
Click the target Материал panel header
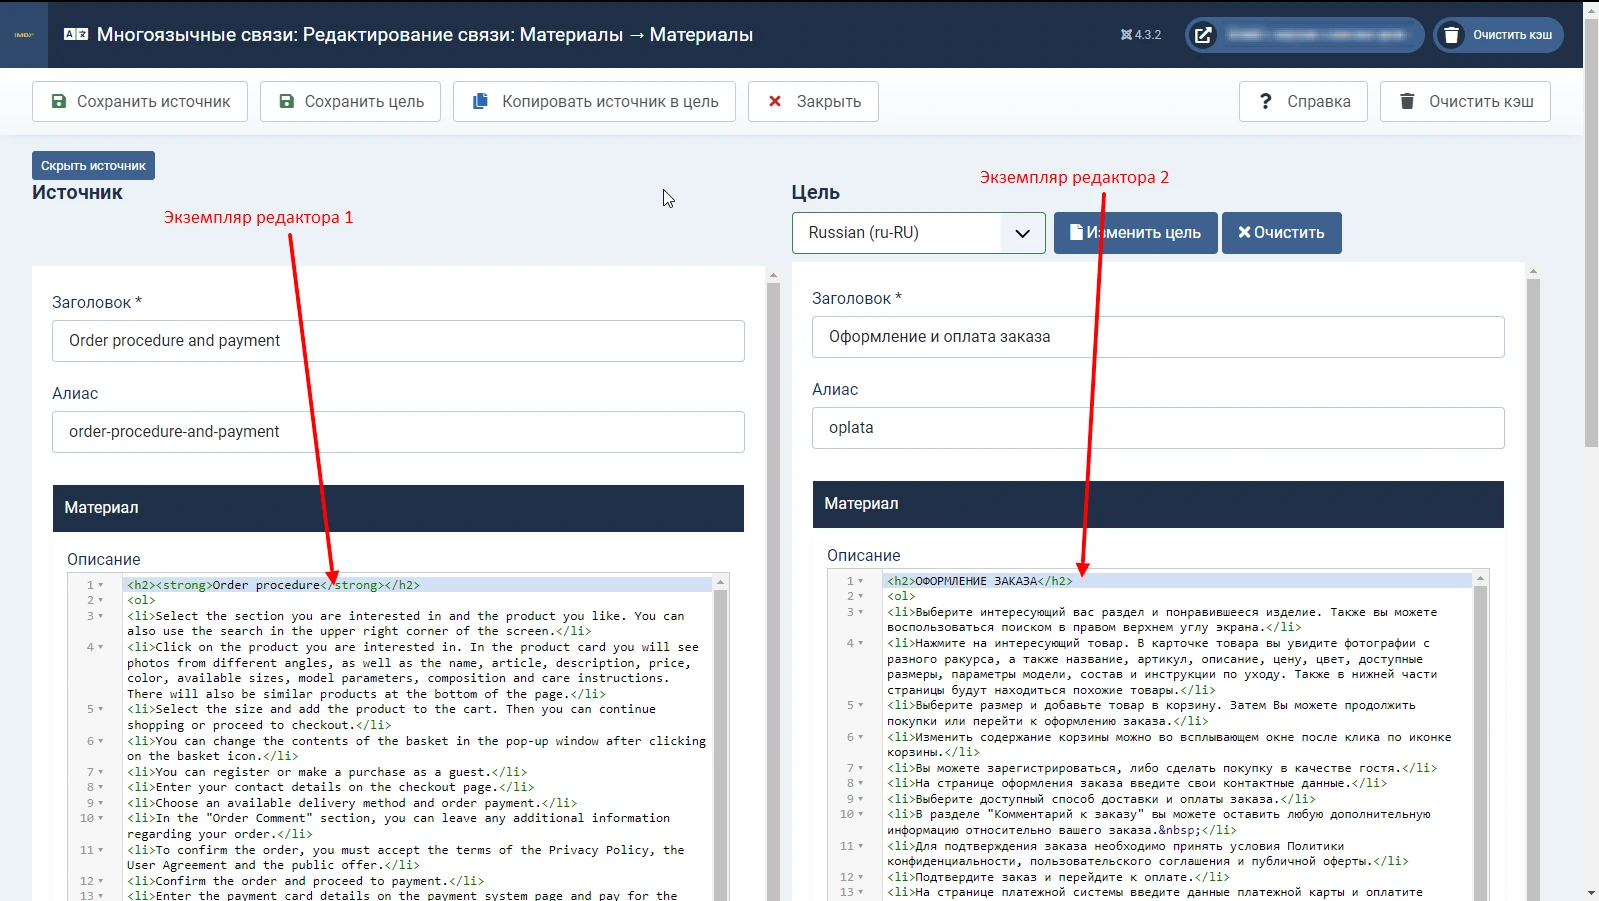click(1158, 504)
